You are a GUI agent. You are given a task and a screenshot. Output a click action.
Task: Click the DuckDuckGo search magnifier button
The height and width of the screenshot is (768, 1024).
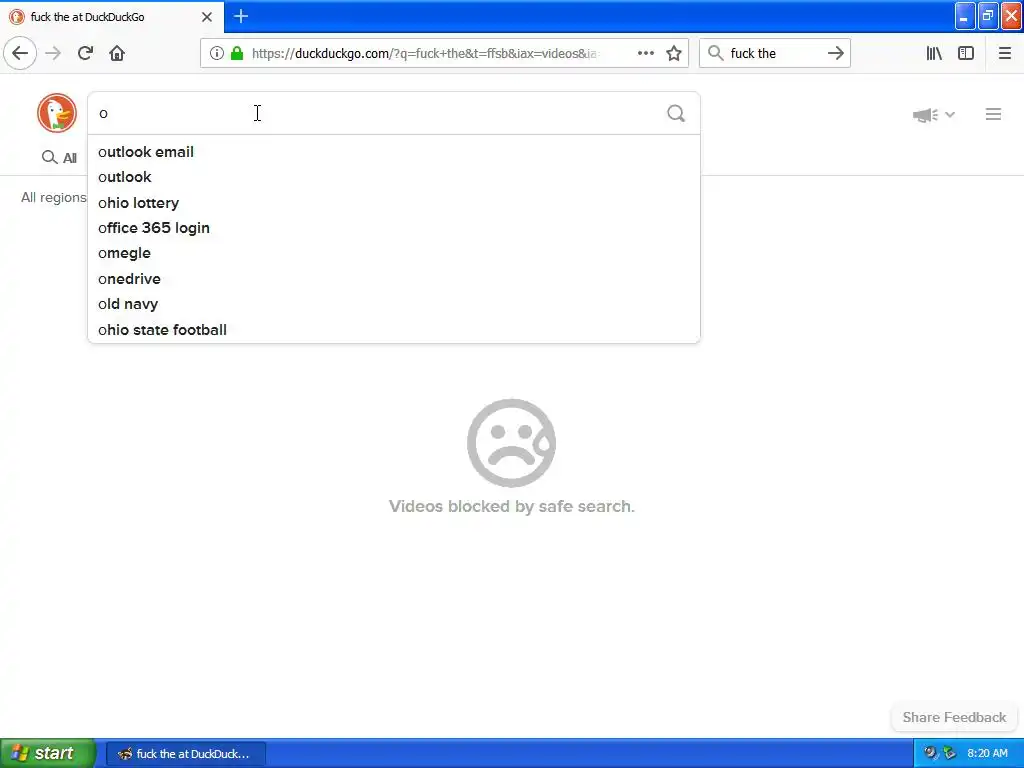(x=676, y=114)
